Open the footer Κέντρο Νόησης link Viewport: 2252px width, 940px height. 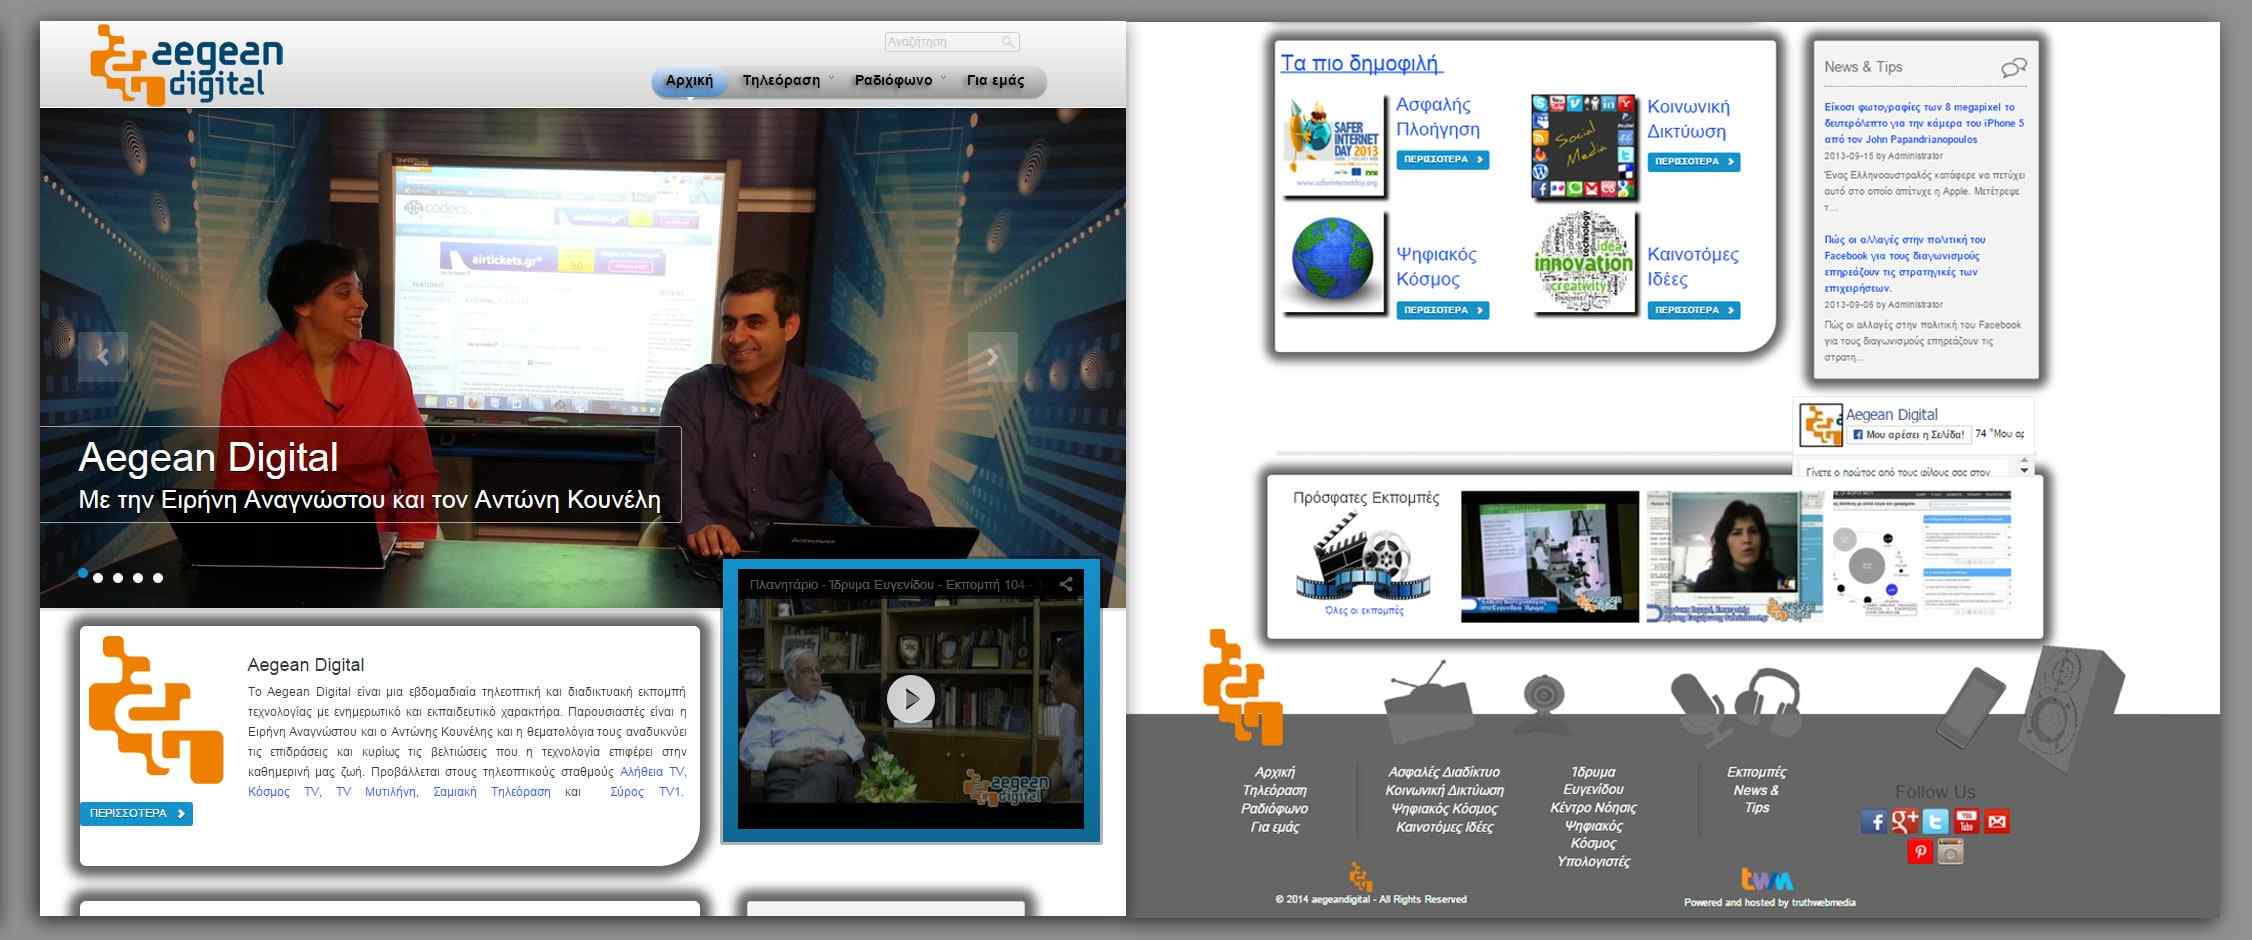(x=1593, y=808)
